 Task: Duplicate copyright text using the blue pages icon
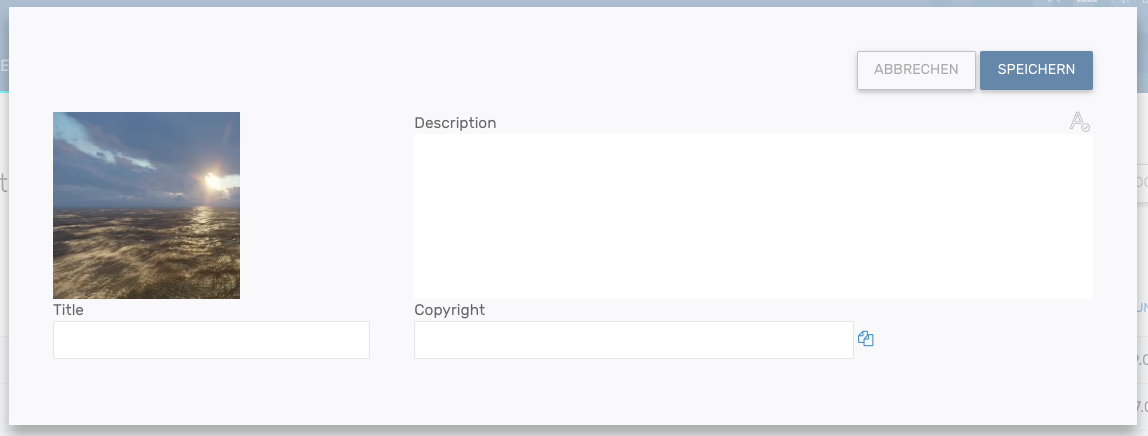(866, 339)
